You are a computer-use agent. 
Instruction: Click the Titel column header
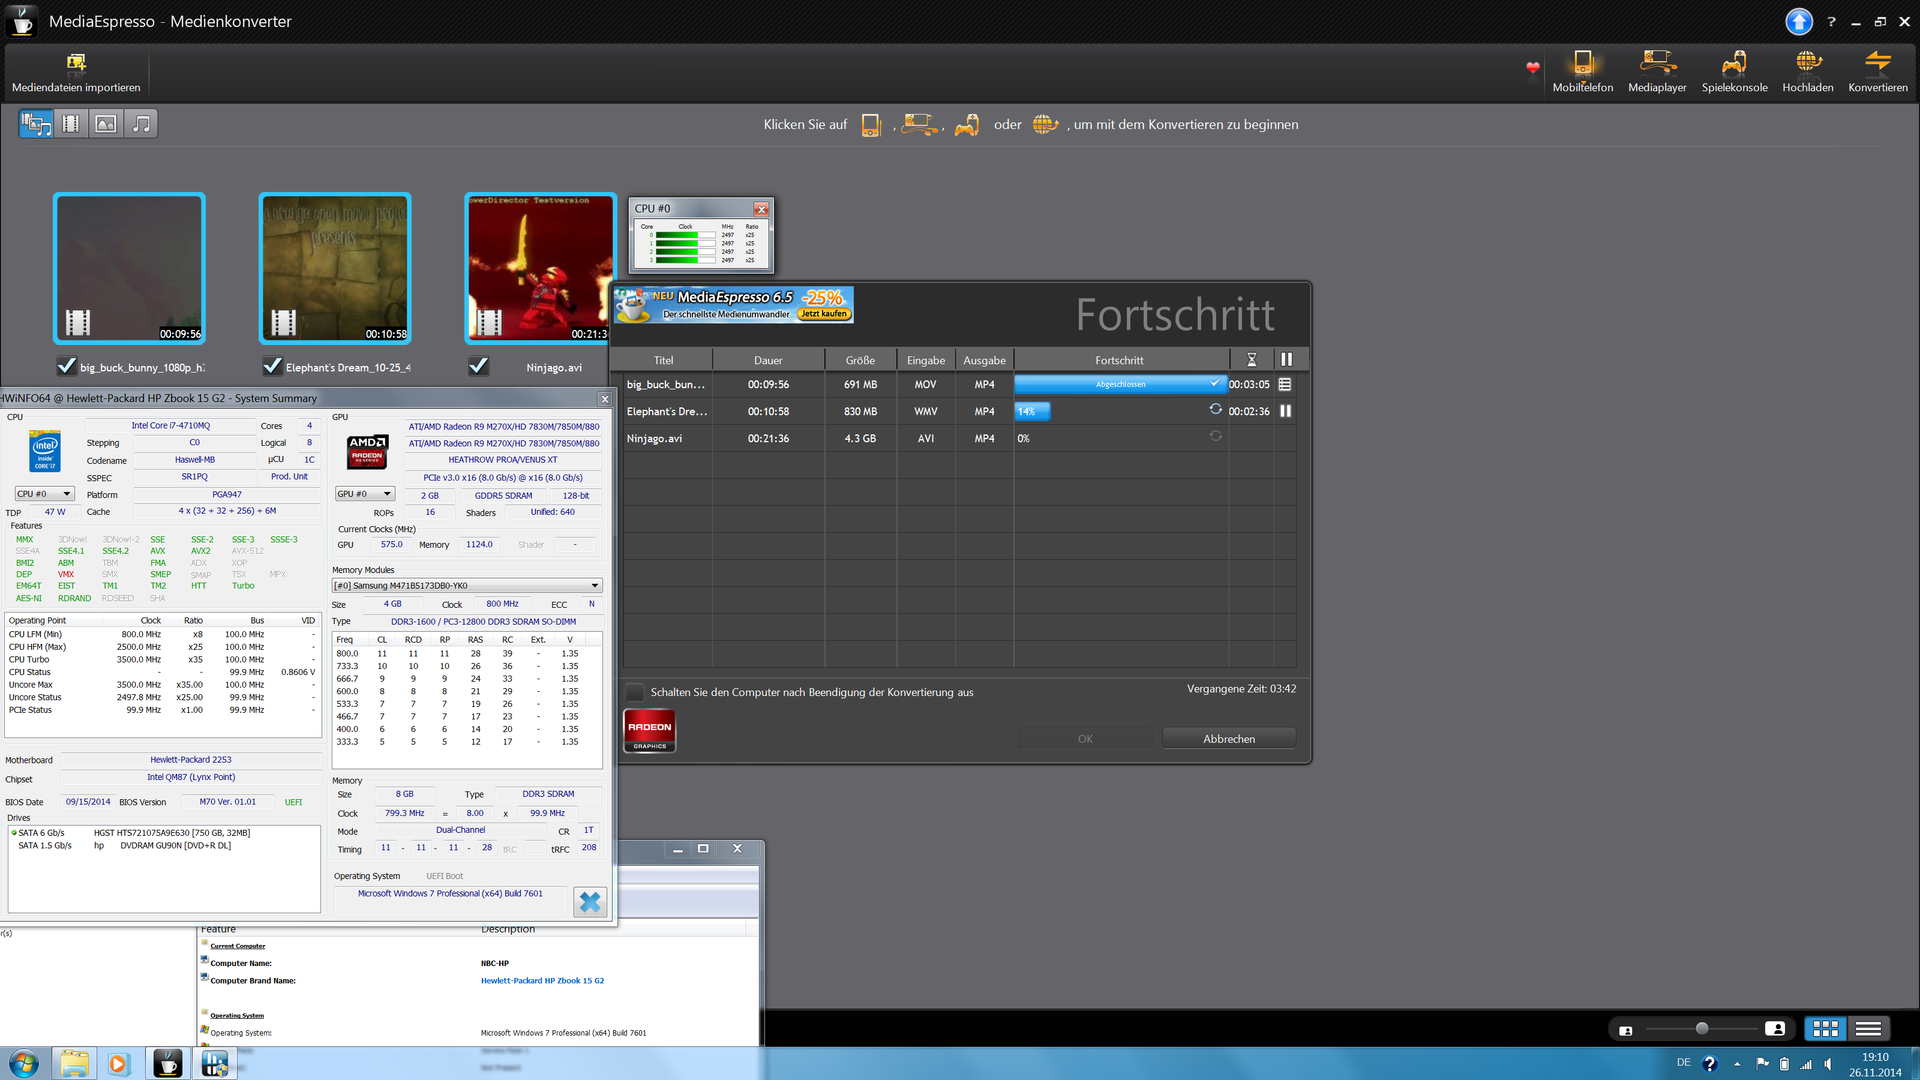pyautogui.click(x=663, y=360)
